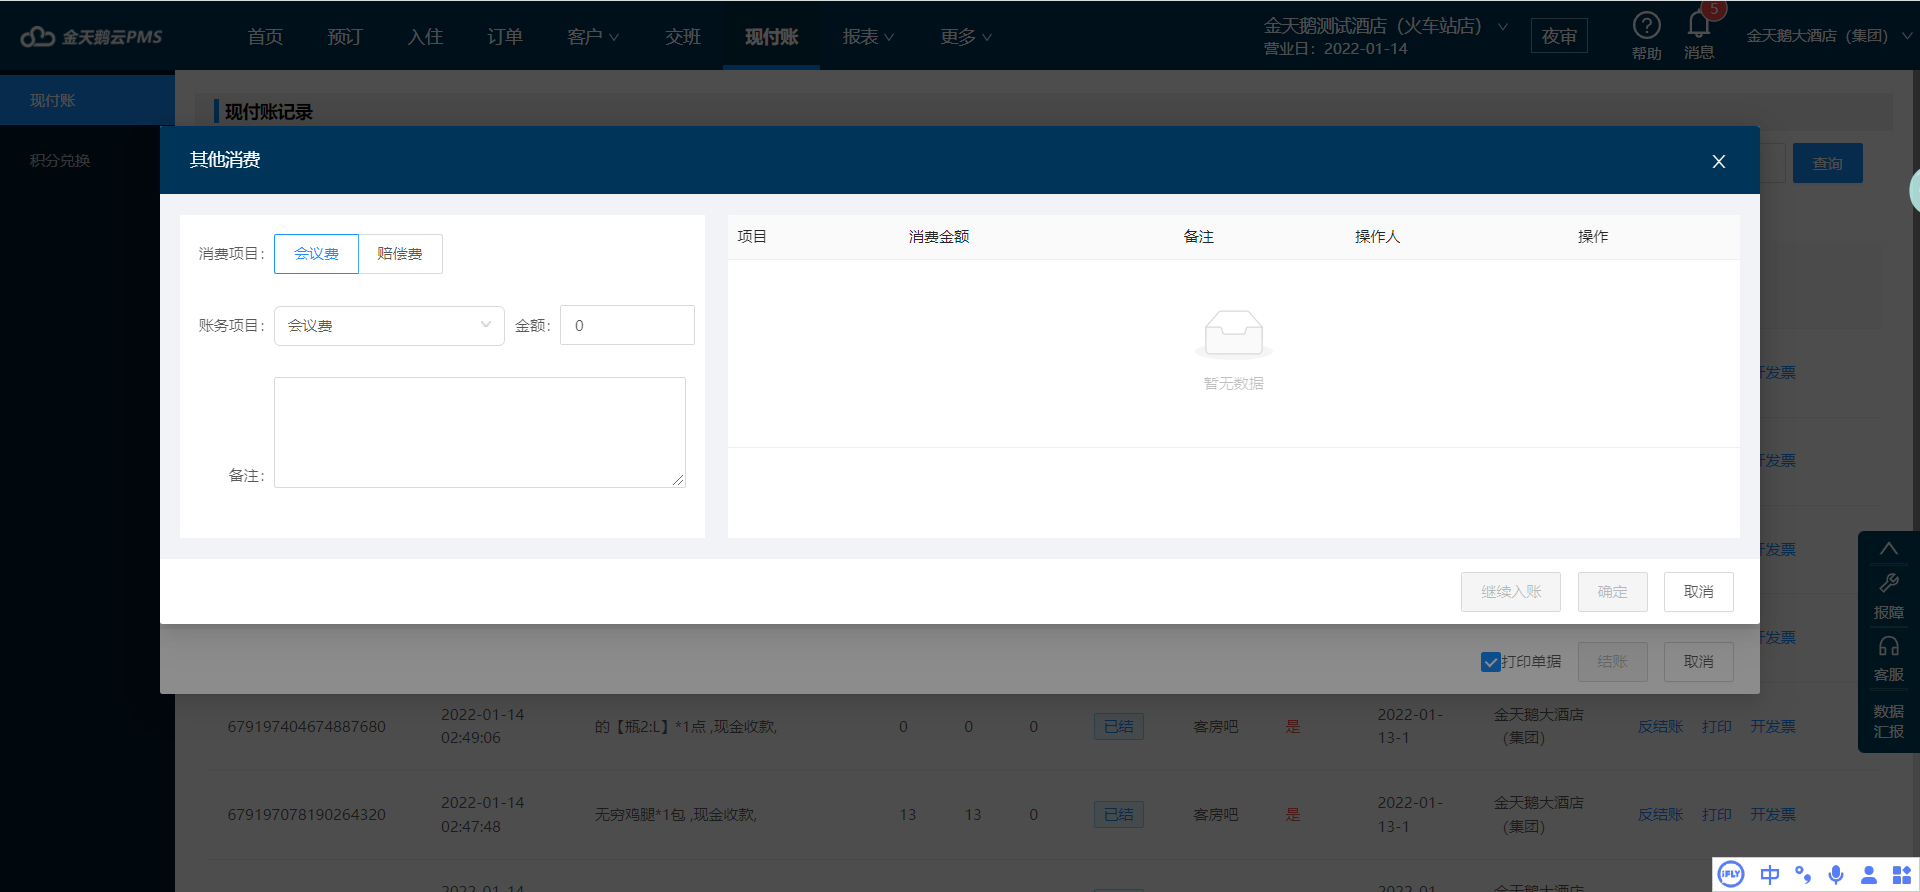Screen dimensions: 1920x892
Task: Select 会议费 consumption item
Action: 316,254
